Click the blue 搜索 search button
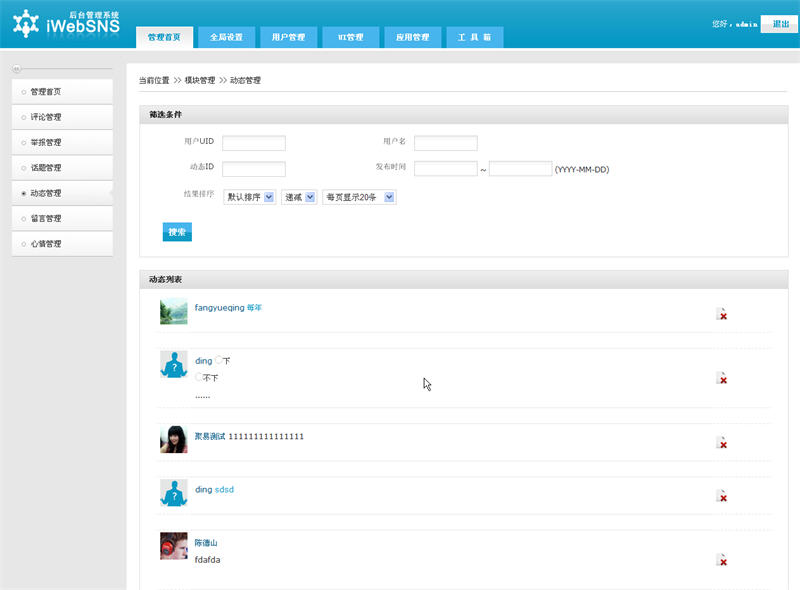Image resolution: width=800 pixels, height=590 pixels. pos(177,232)
